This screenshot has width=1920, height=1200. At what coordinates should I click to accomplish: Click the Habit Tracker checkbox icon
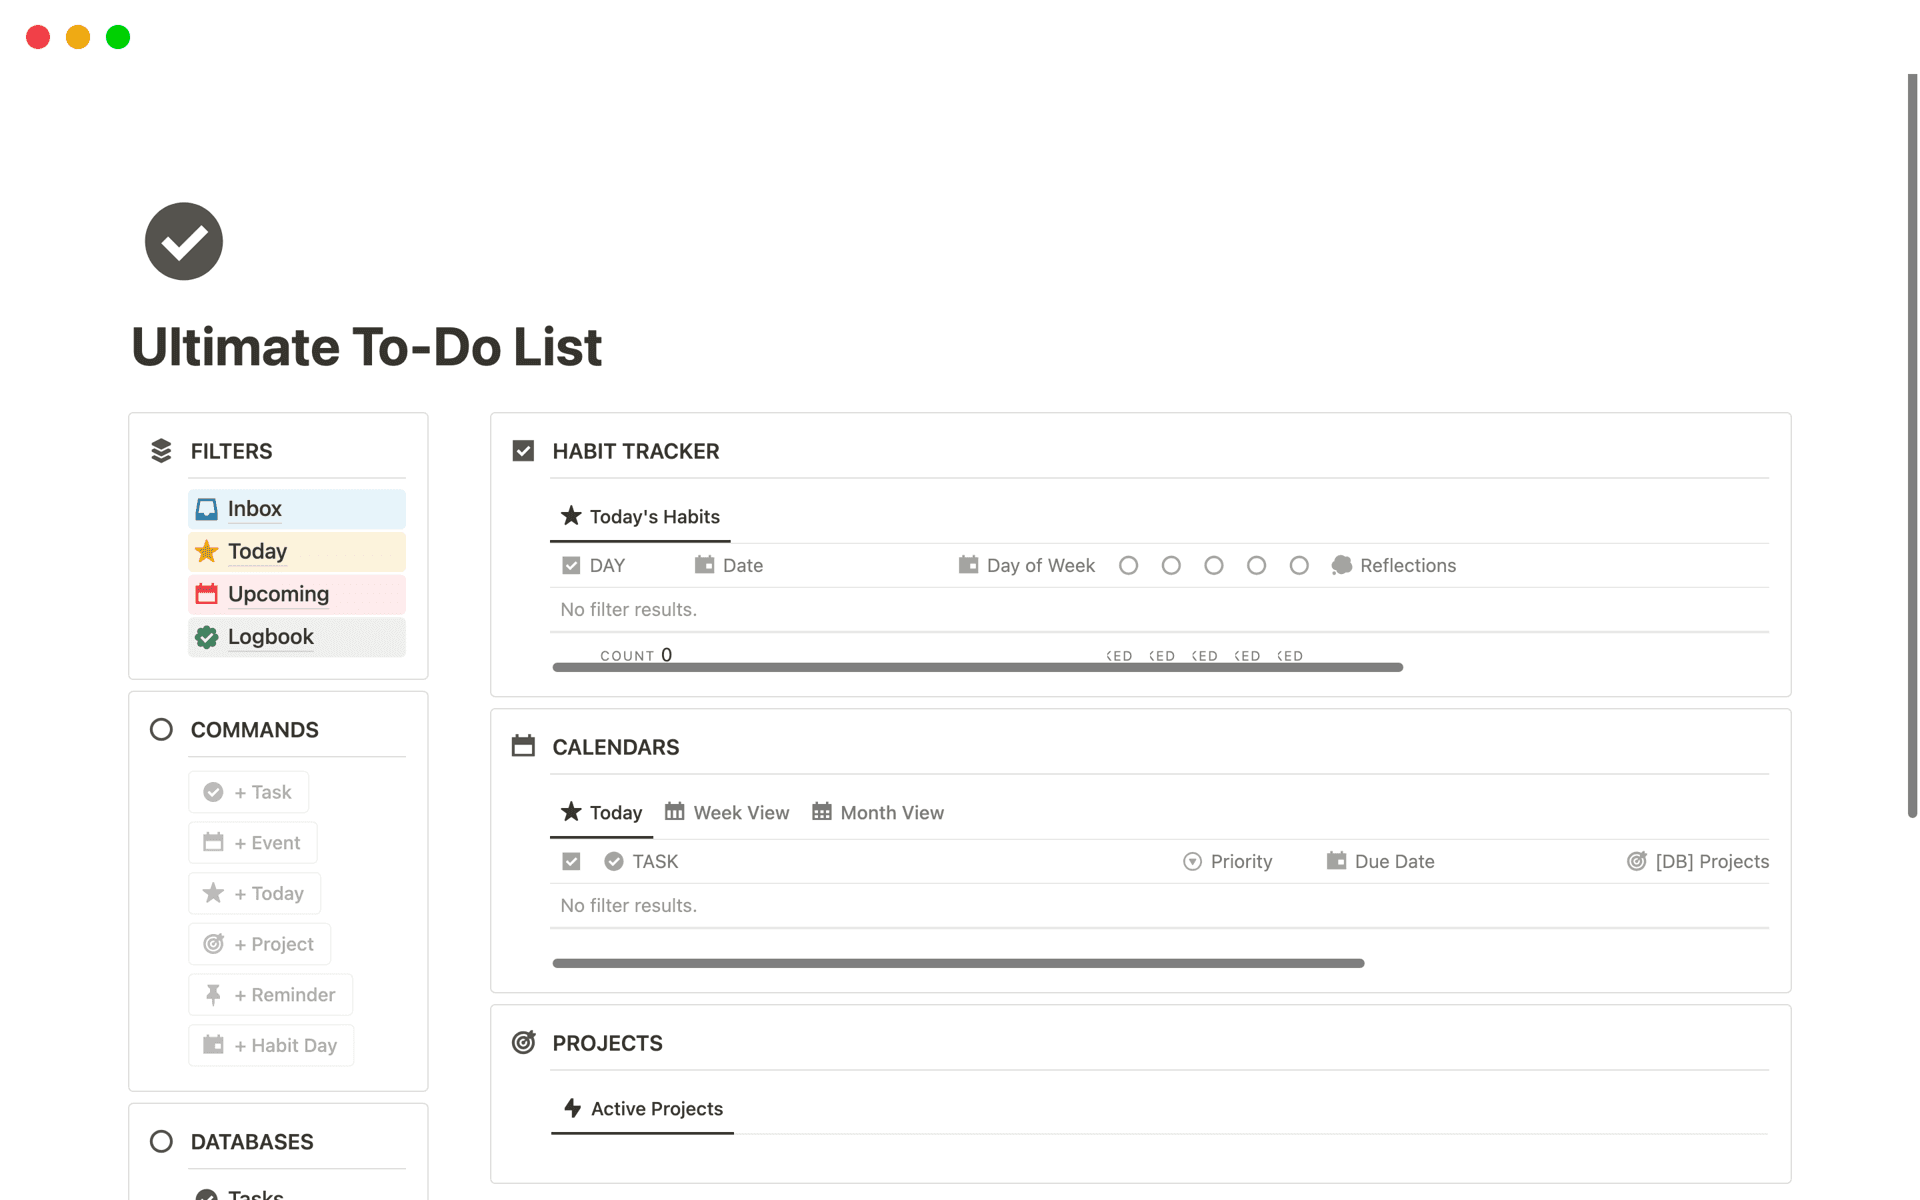coord(522,450)
